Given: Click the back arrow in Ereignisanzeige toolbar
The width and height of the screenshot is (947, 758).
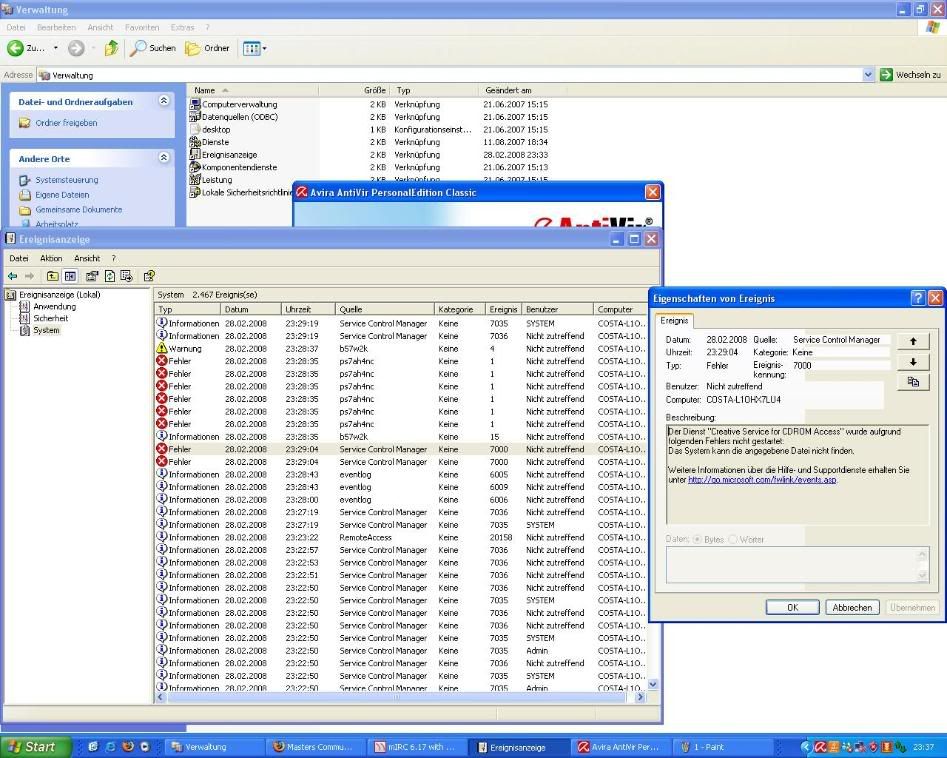Looking at the screenshot, I should [12, 276].
